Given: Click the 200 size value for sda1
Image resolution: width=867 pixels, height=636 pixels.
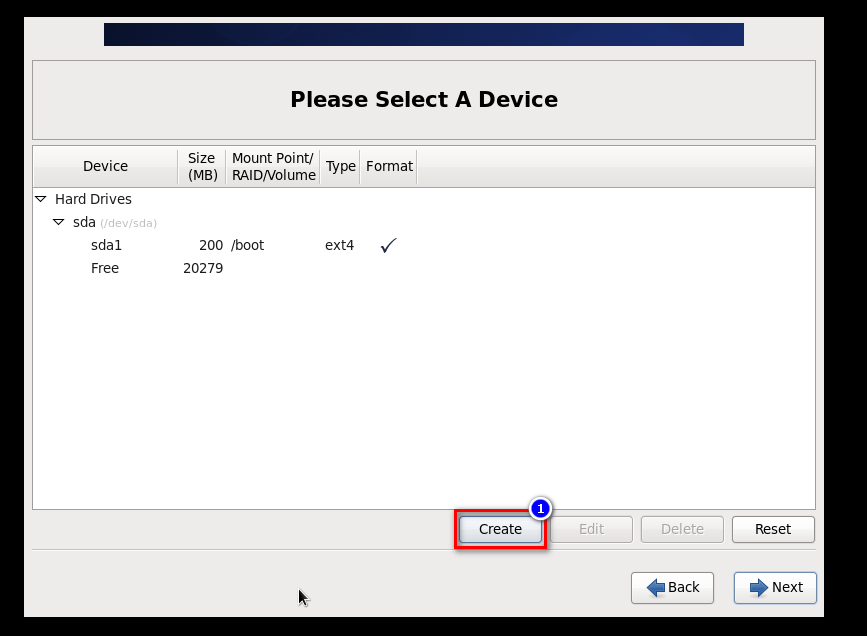Looking at the screenshot, I should tap(211, 245).
